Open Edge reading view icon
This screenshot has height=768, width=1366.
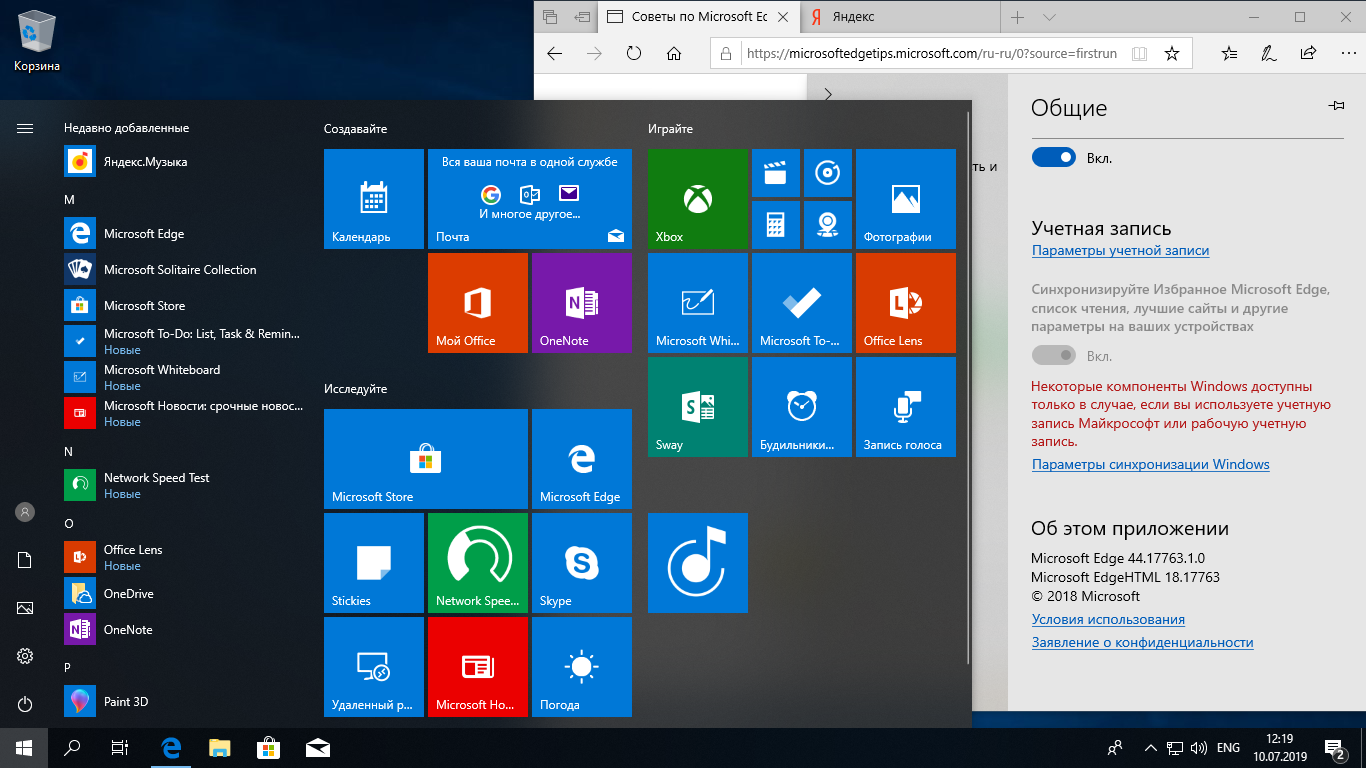(x=1138, y=53)
